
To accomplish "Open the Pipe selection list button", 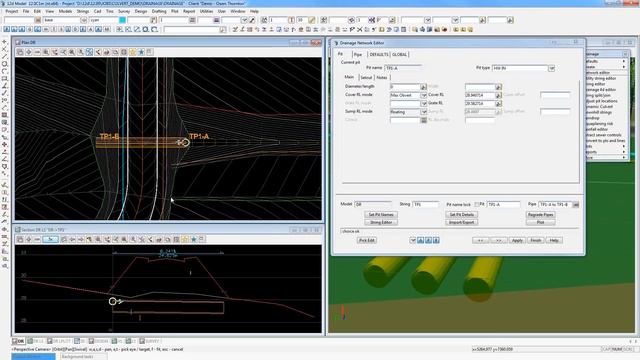I will [x=576, y=204].
